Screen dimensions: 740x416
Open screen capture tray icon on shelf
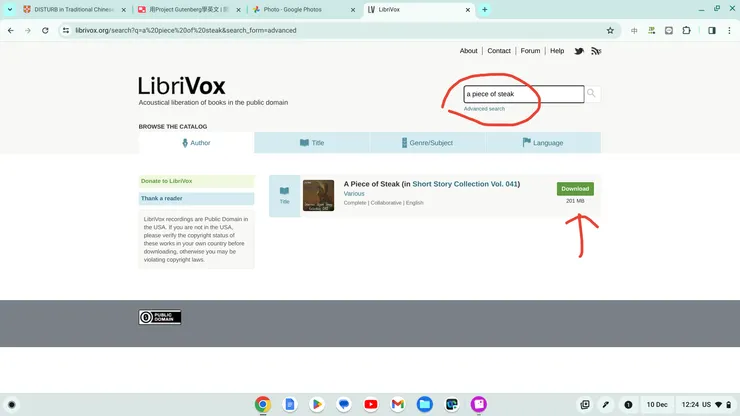585,405
